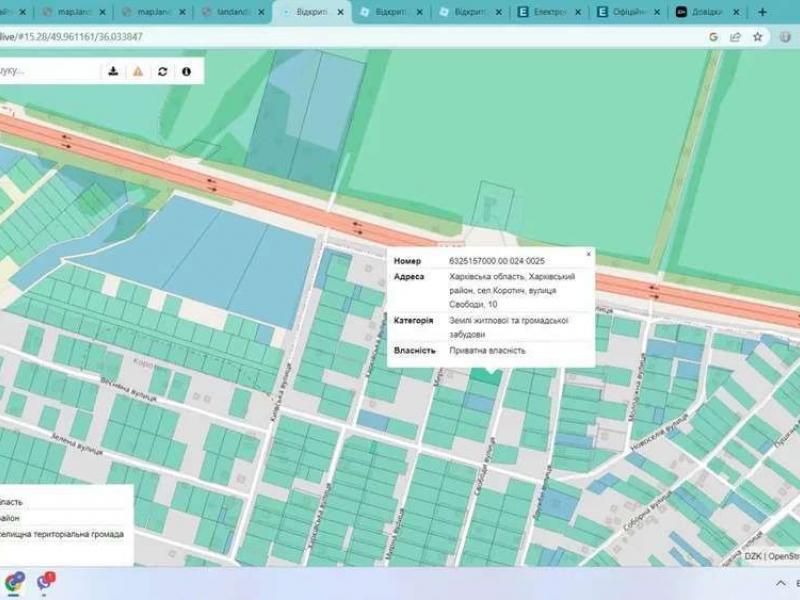Viewport: 800px width, 600px height.
Task: Click the share icon in address bar
Action: tap(736, 37)
